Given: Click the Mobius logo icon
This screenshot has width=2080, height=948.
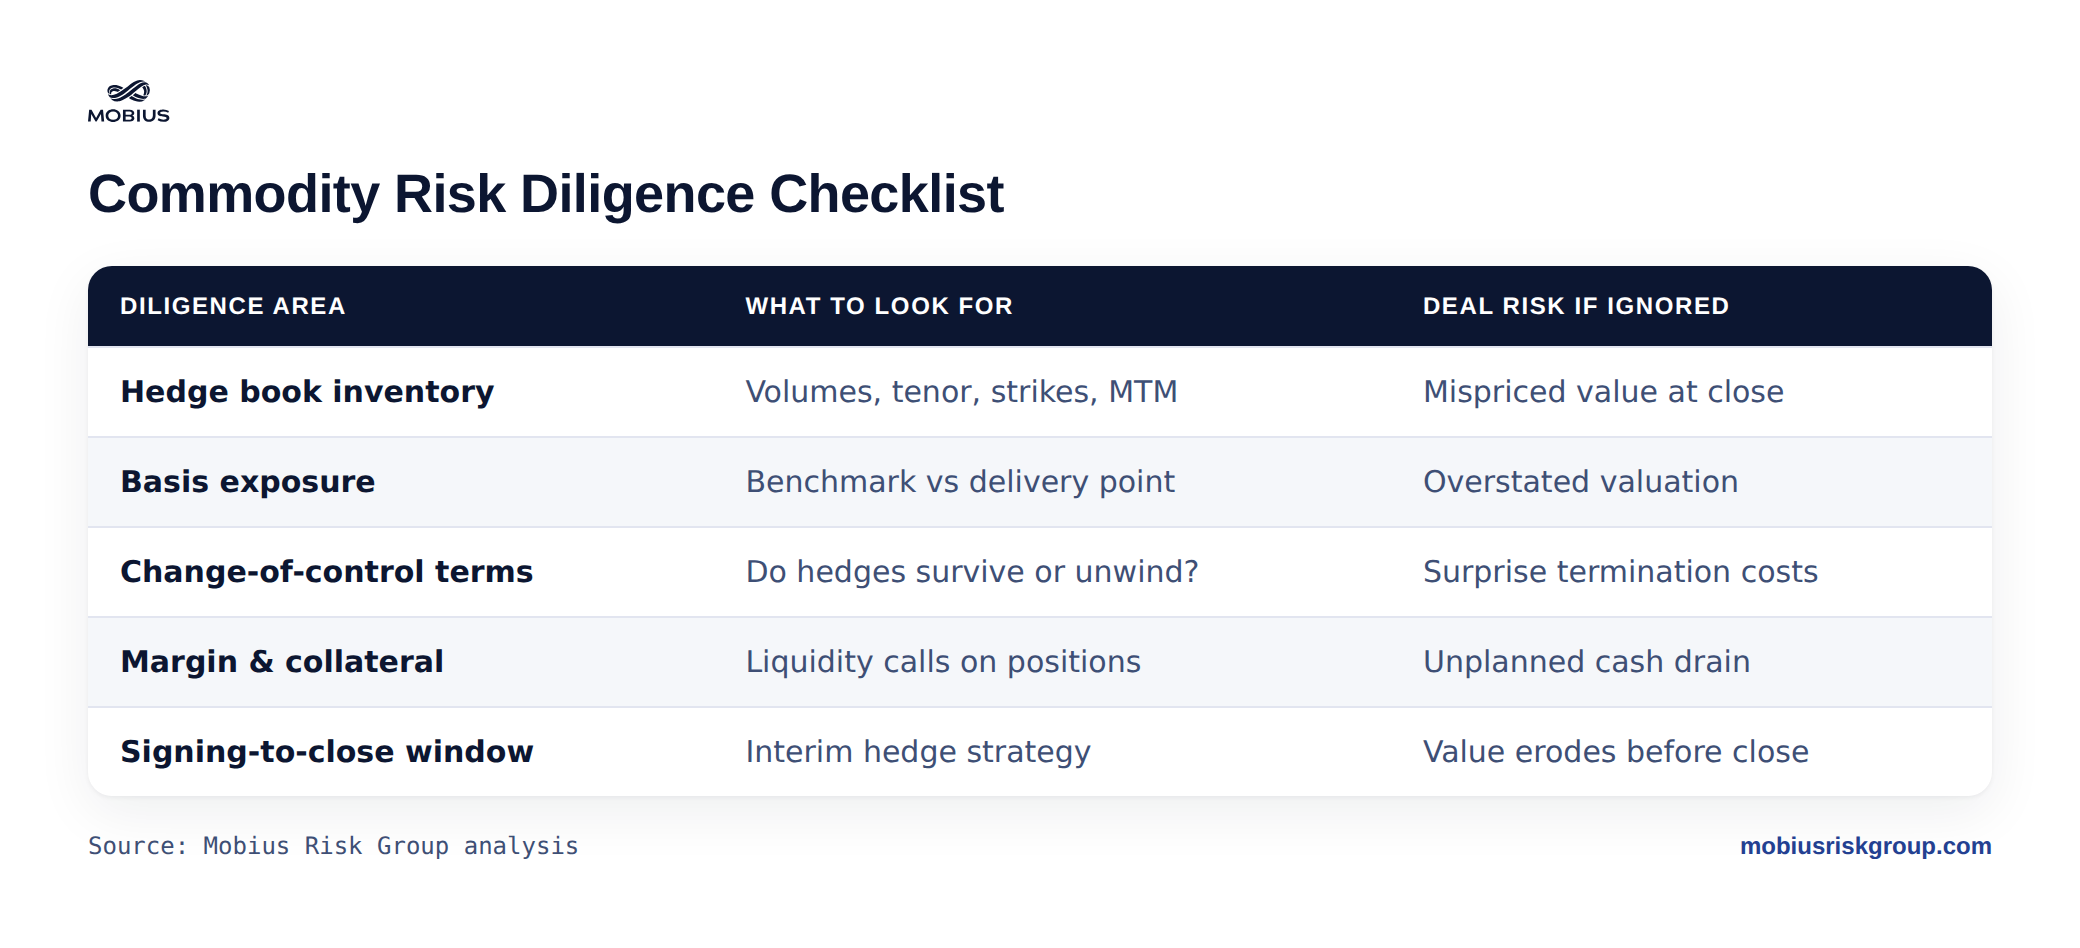Looking at the screenshot, I should [x=129, y=101].
